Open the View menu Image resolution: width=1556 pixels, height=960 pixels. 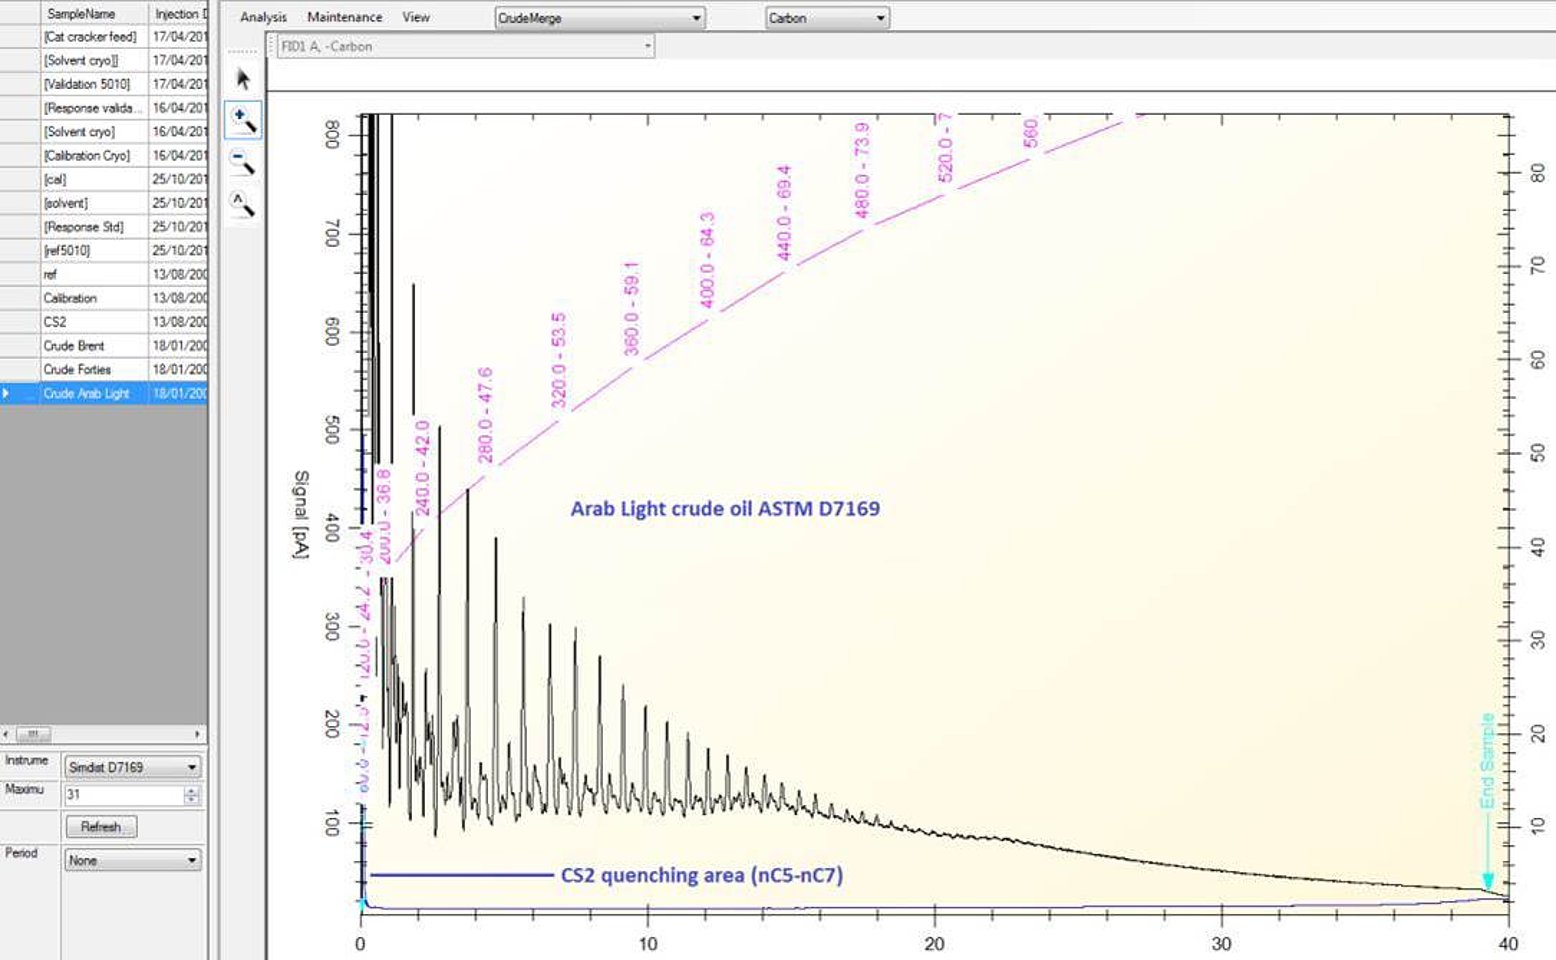pyautogui.click(x=416, y=17)
